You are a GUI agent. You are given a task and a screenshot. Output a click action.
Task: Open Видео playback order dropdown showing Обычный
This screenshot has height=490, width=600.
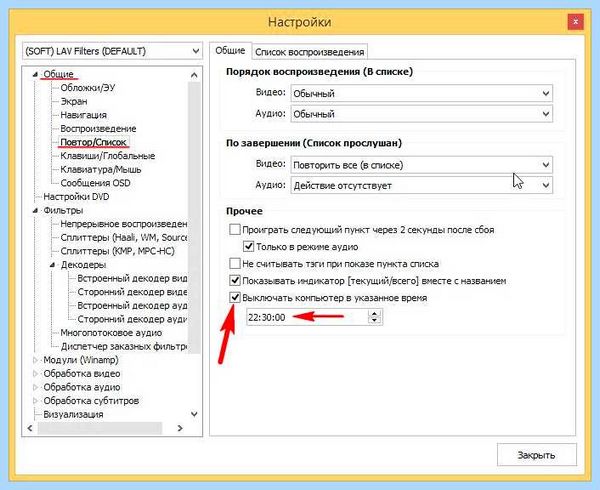click(x=421, y=93)
